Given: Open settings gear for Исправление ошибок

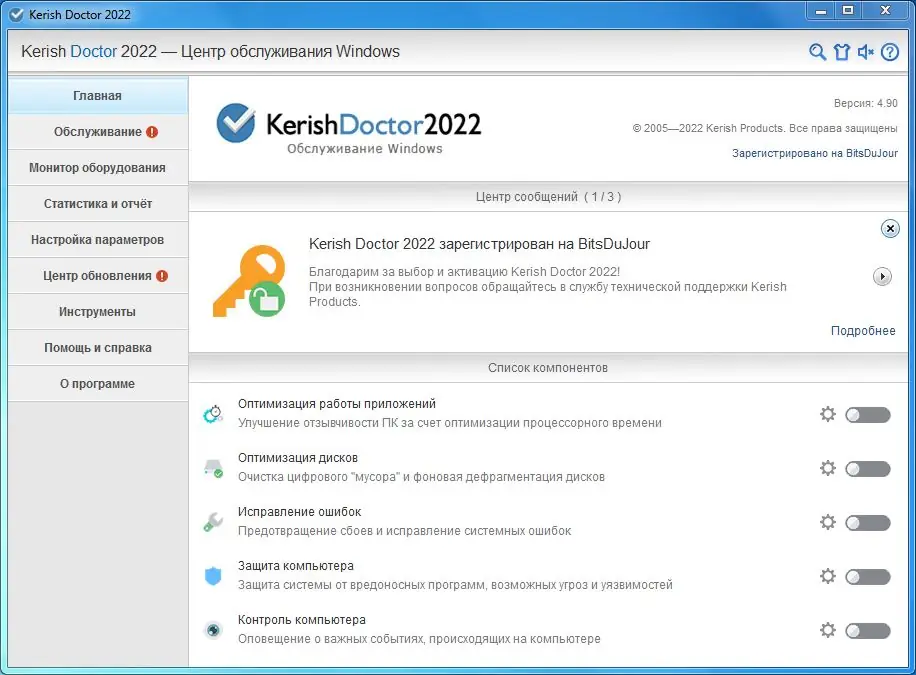Looking at the screenshot, I should tap(828, 522).
